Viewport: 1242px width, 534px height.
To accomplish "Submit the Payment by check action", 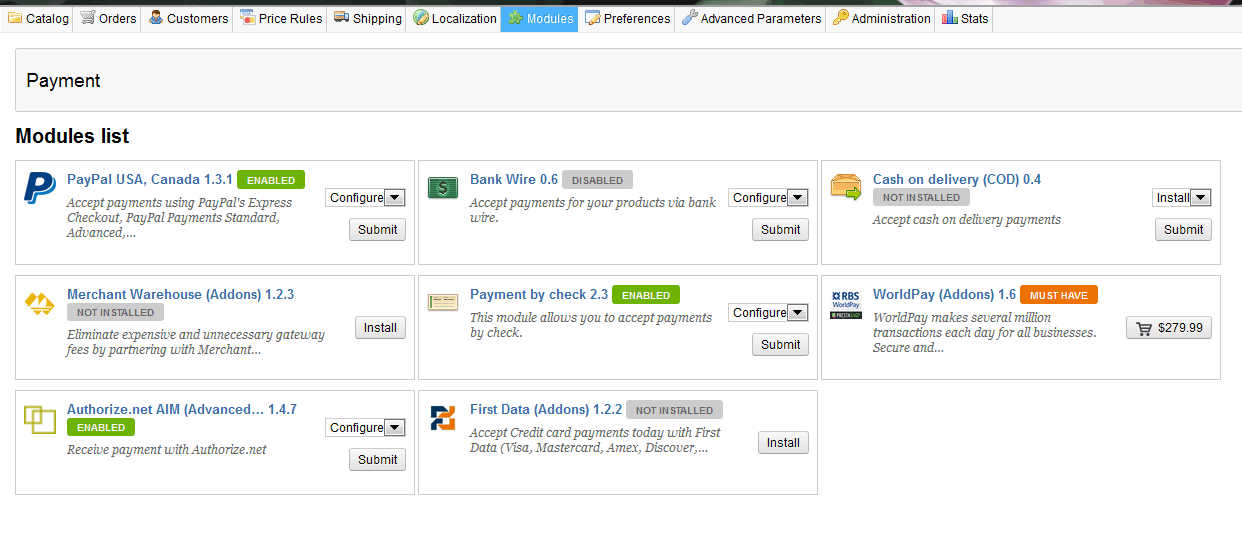I will point(780,344).
